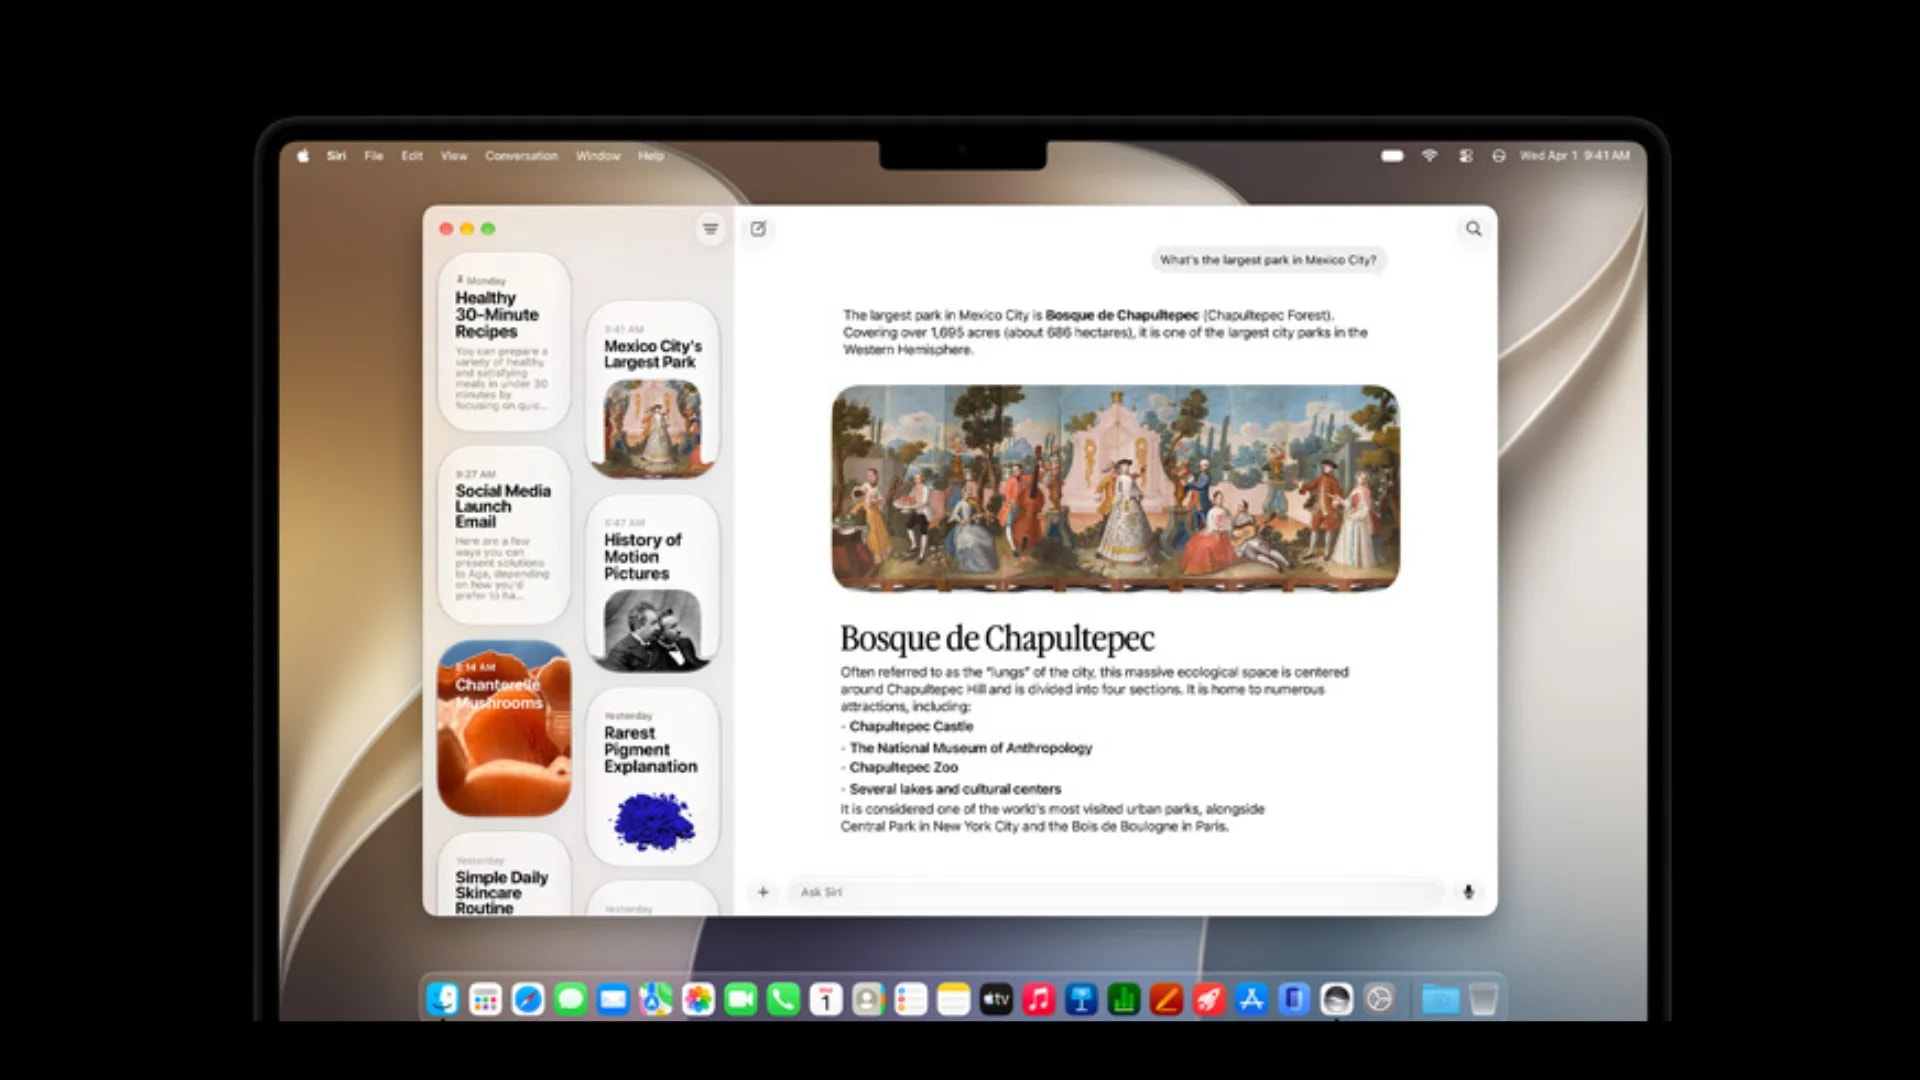Open System Settings from the dock
The width and height of the screenshot is (1920, 1080).
coord(1379,999)
